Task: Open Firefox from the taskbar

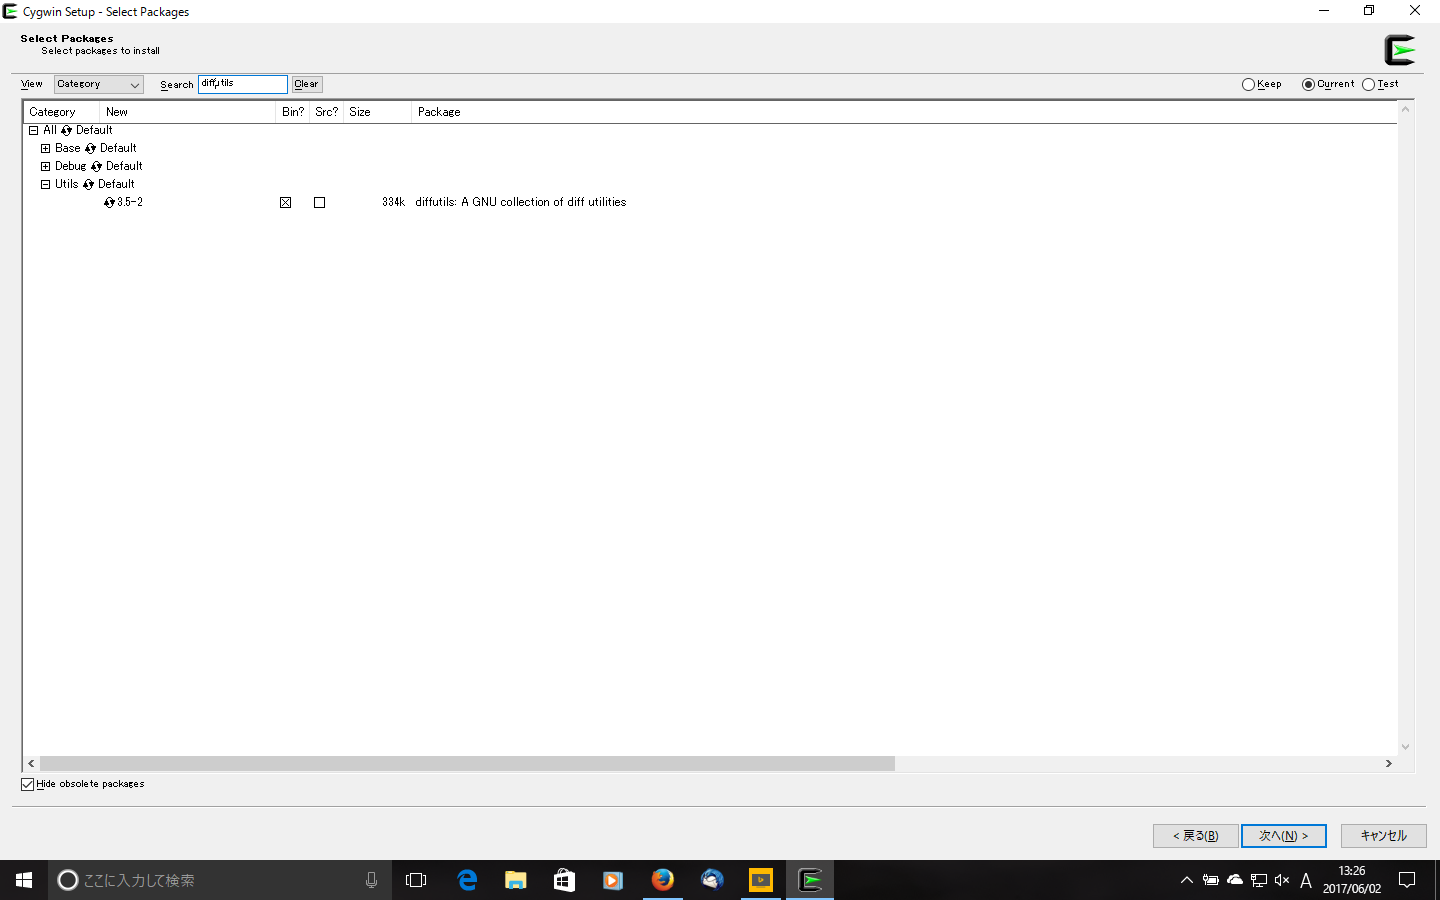Action: click(662, 880)
